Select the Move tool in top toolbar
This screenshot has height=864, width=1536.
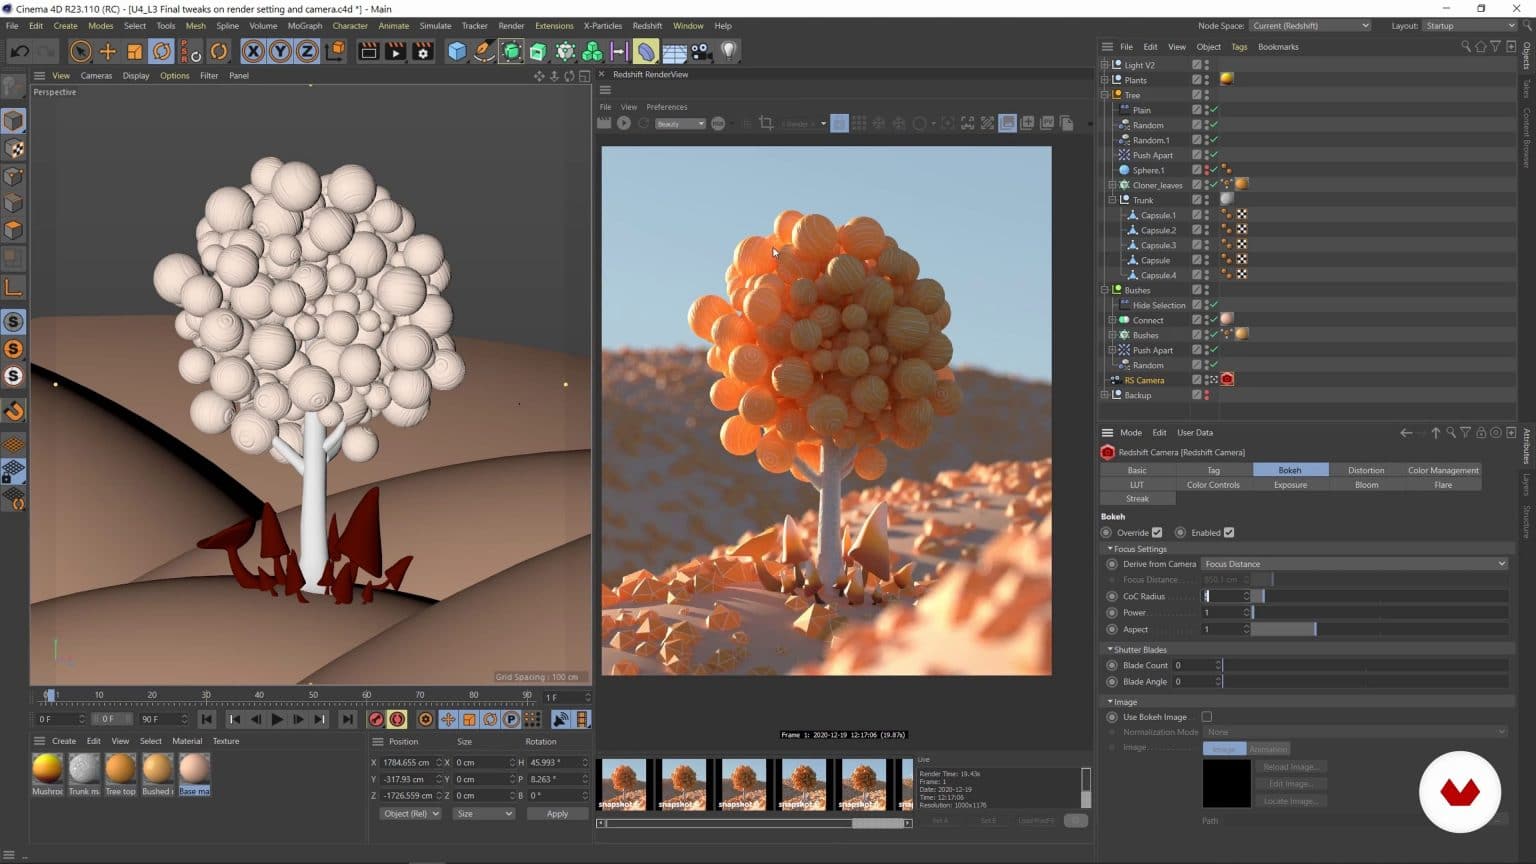click(108, 51)
